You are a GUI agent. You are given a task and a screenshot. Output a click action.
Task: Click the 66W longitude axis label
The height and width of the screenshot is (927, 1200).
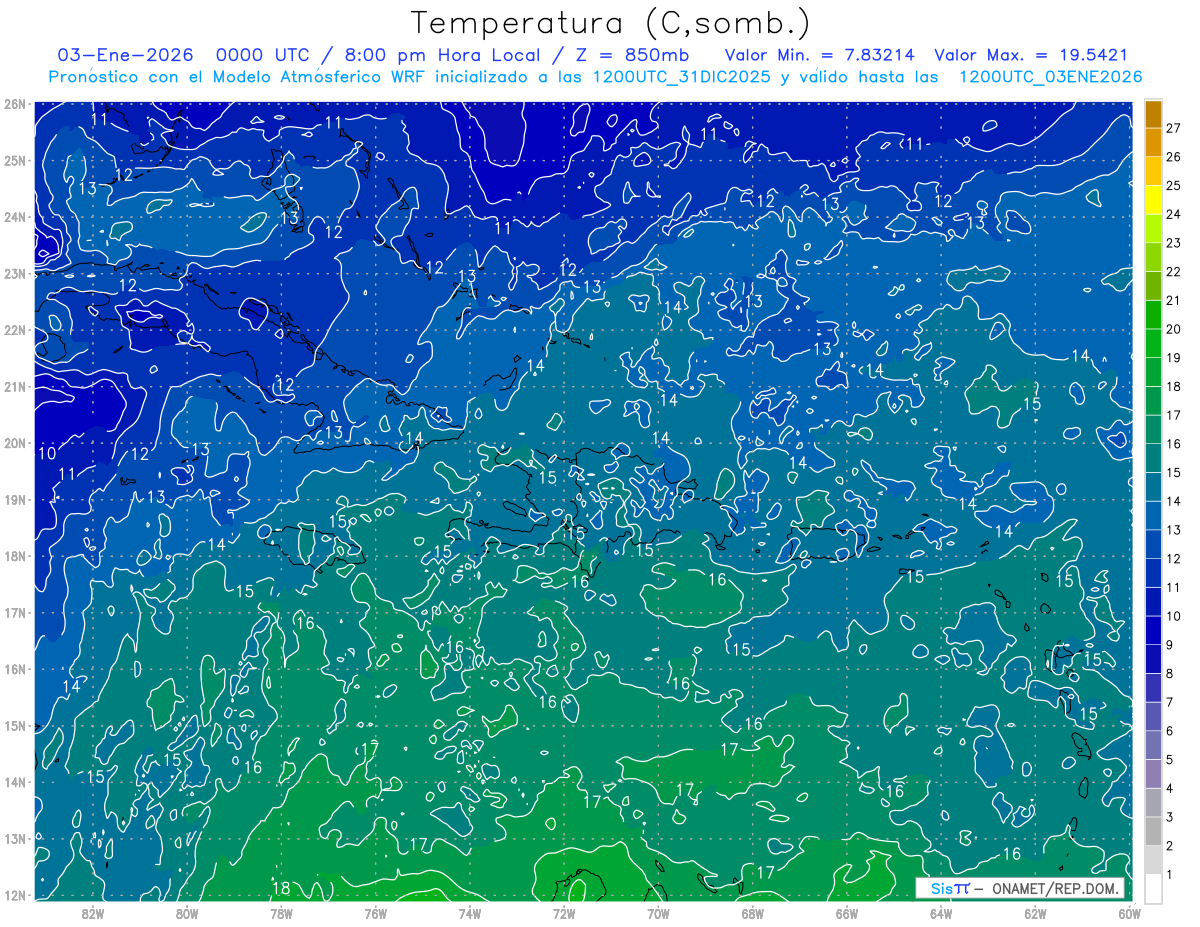(x=847, y=913)
